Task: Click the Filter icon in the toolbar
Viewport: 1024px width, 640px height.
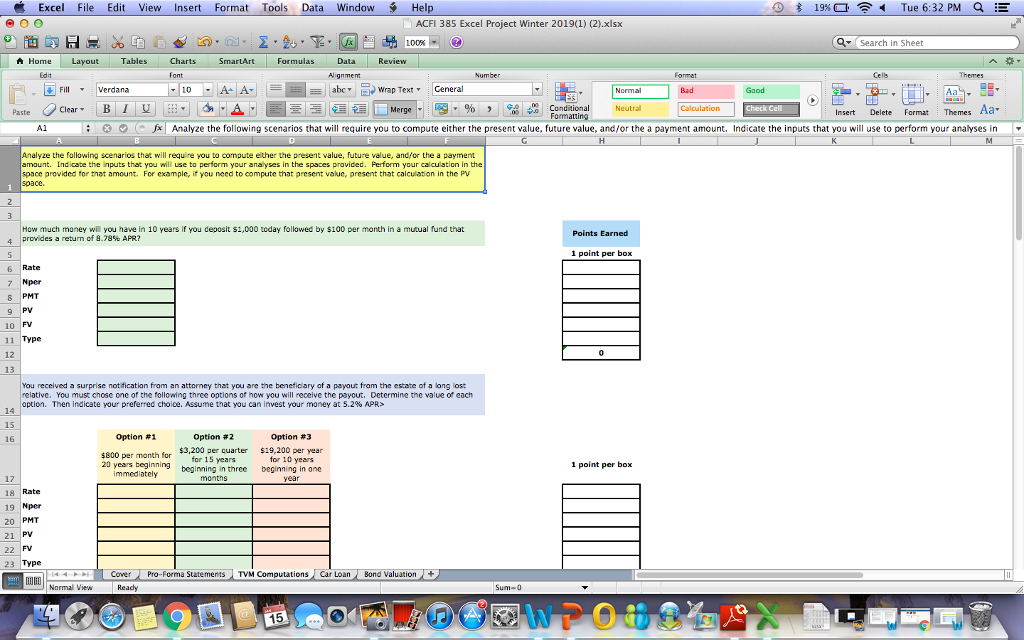Action: (x=318, y=41)
